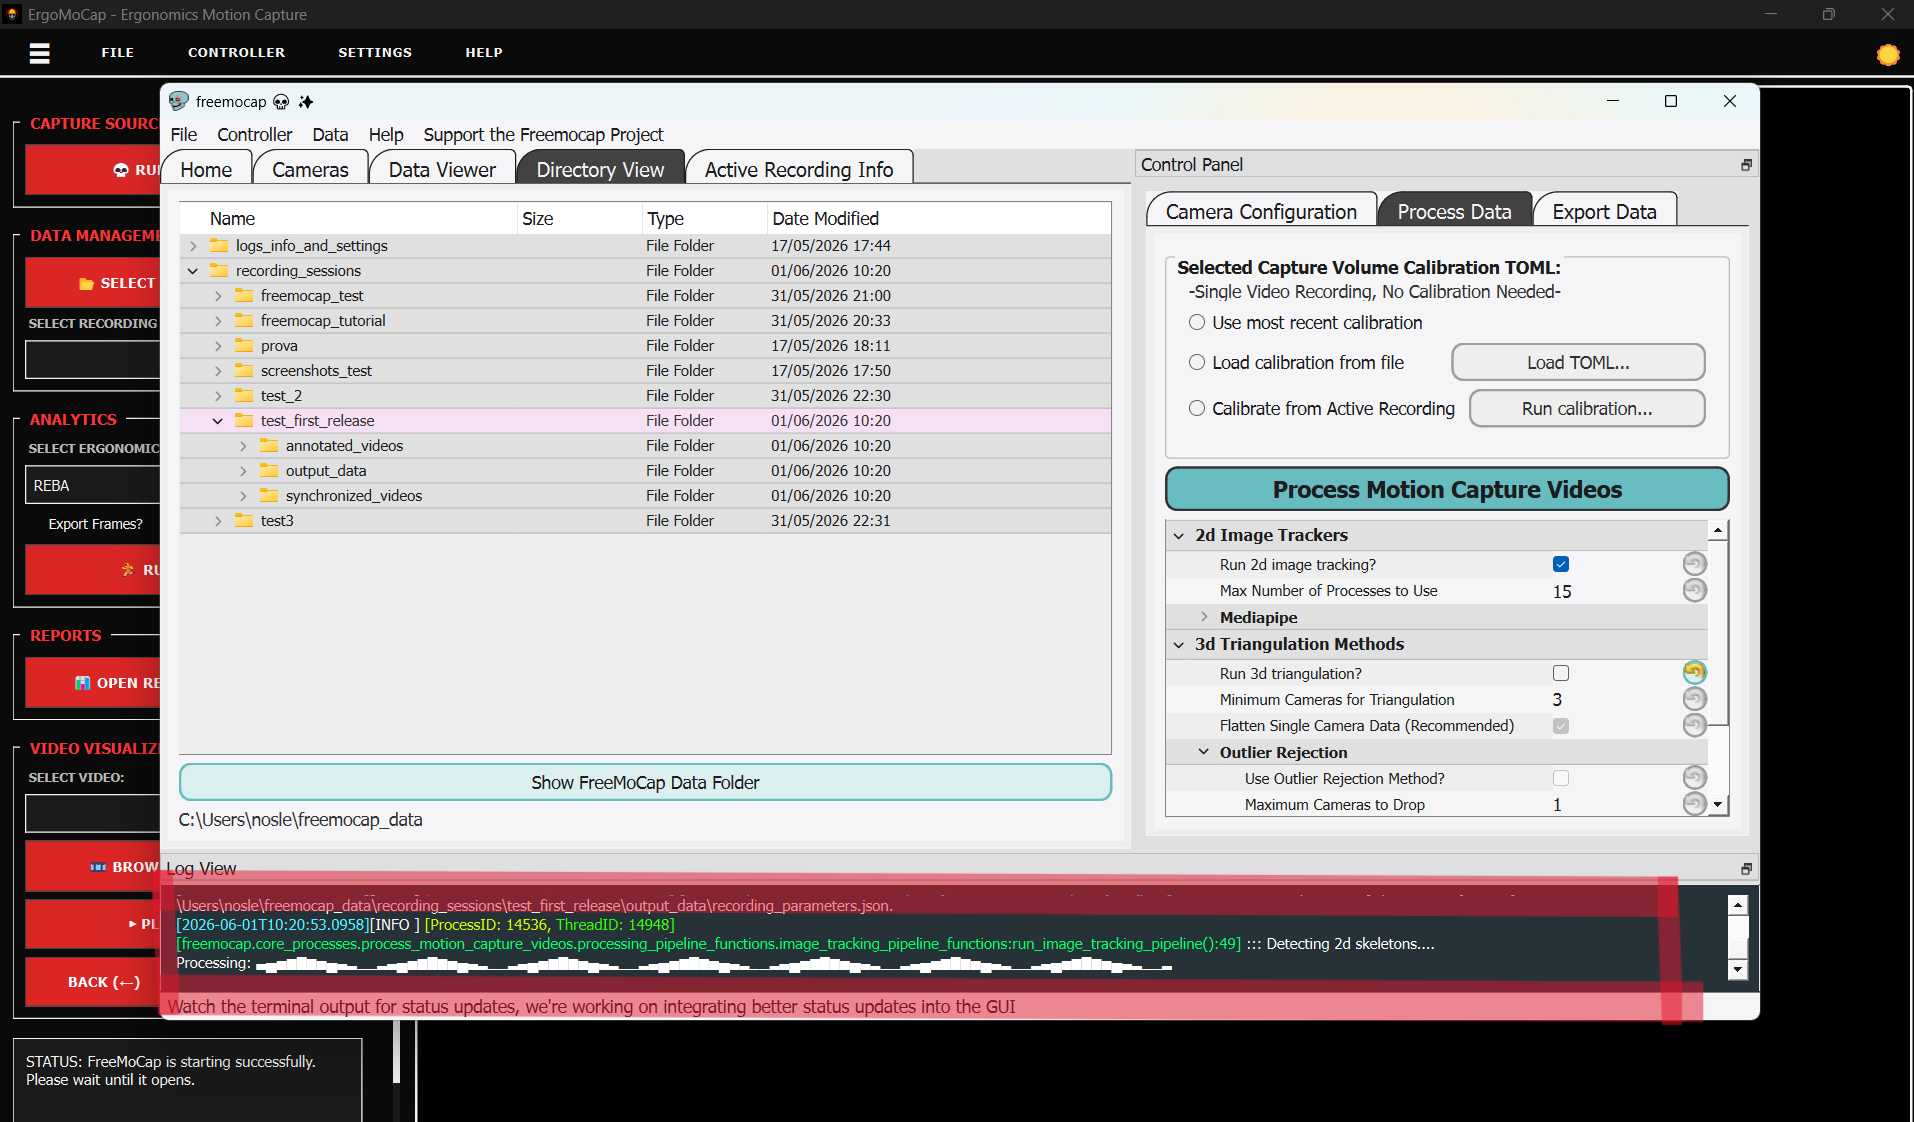Toggle Flatten Single Camera Data checkbox
This screenshot has width=1914, height=1122.
[1561, 725]
